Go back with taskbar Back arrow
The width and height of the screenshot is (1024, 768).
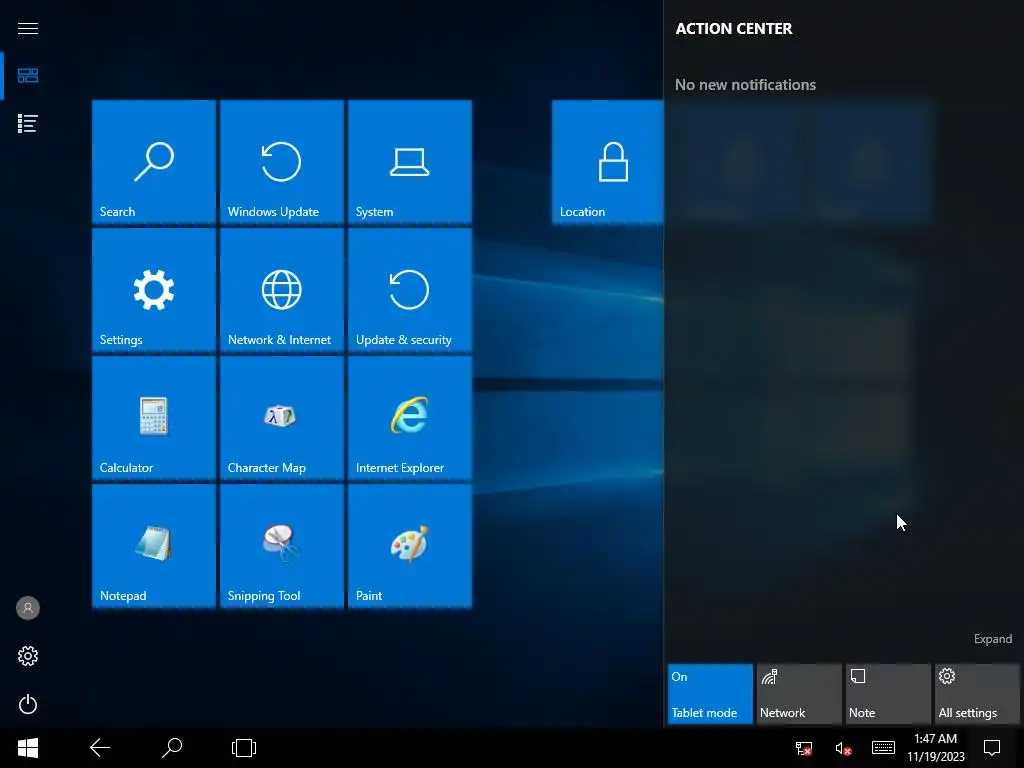point(100,748)
